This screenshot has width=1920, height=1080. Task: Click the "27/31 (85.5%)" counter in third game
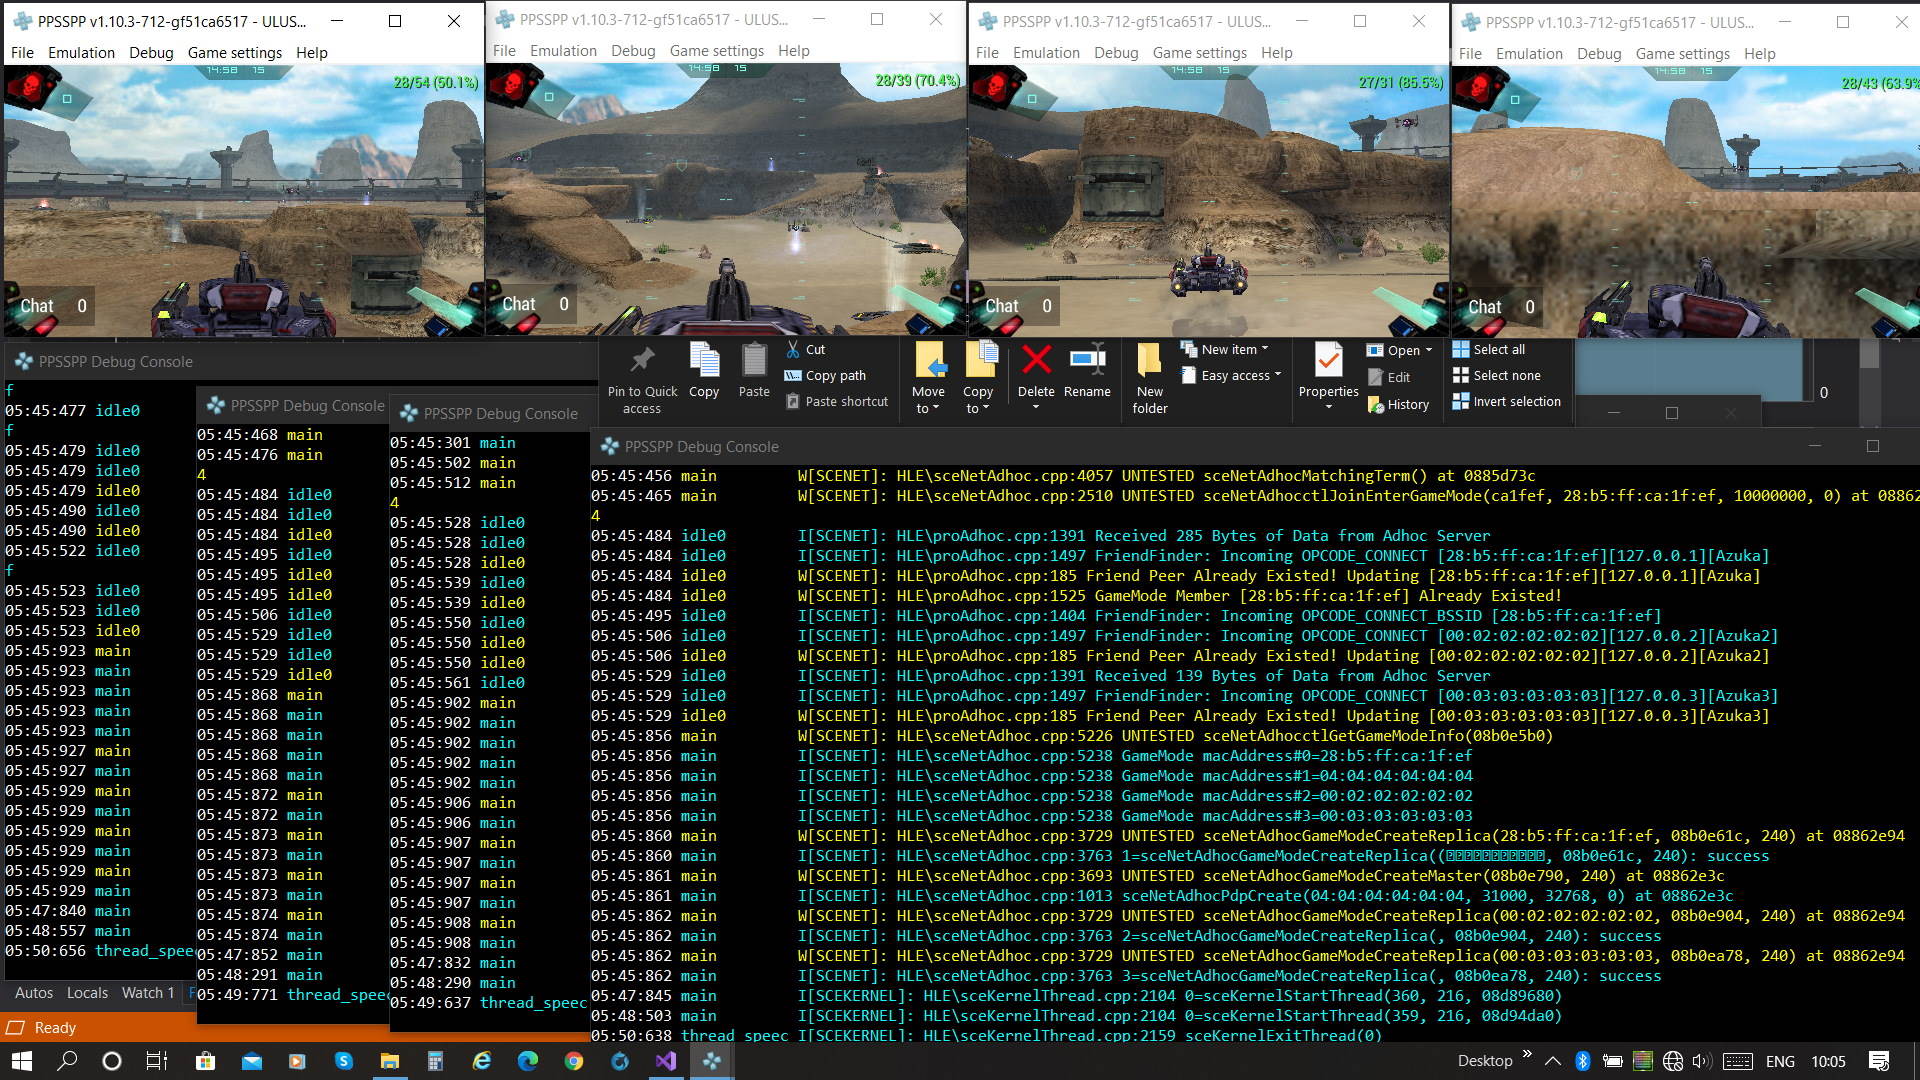click(1401, 82)
